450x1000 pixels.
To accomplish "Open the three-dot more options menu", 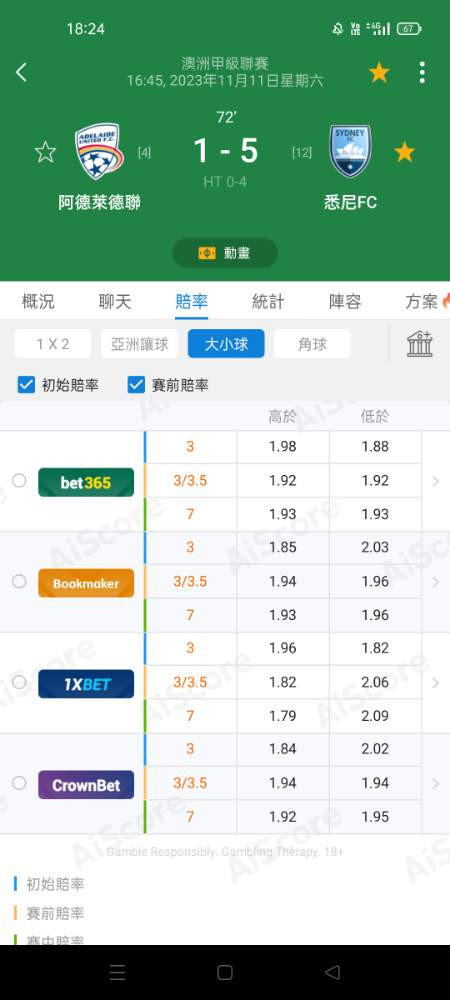I will pyautogui.click(x=422, y=72).
